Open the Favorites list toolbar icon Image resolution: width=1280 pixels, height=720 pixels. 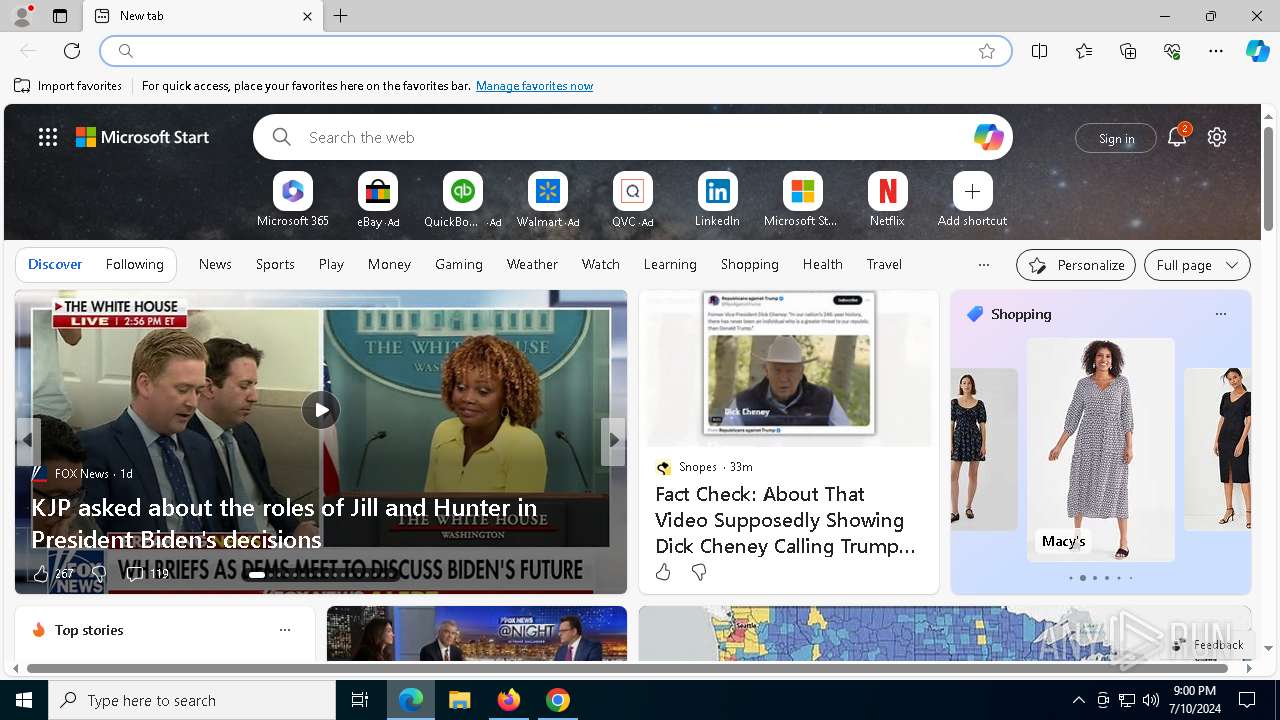[1084, 51]
